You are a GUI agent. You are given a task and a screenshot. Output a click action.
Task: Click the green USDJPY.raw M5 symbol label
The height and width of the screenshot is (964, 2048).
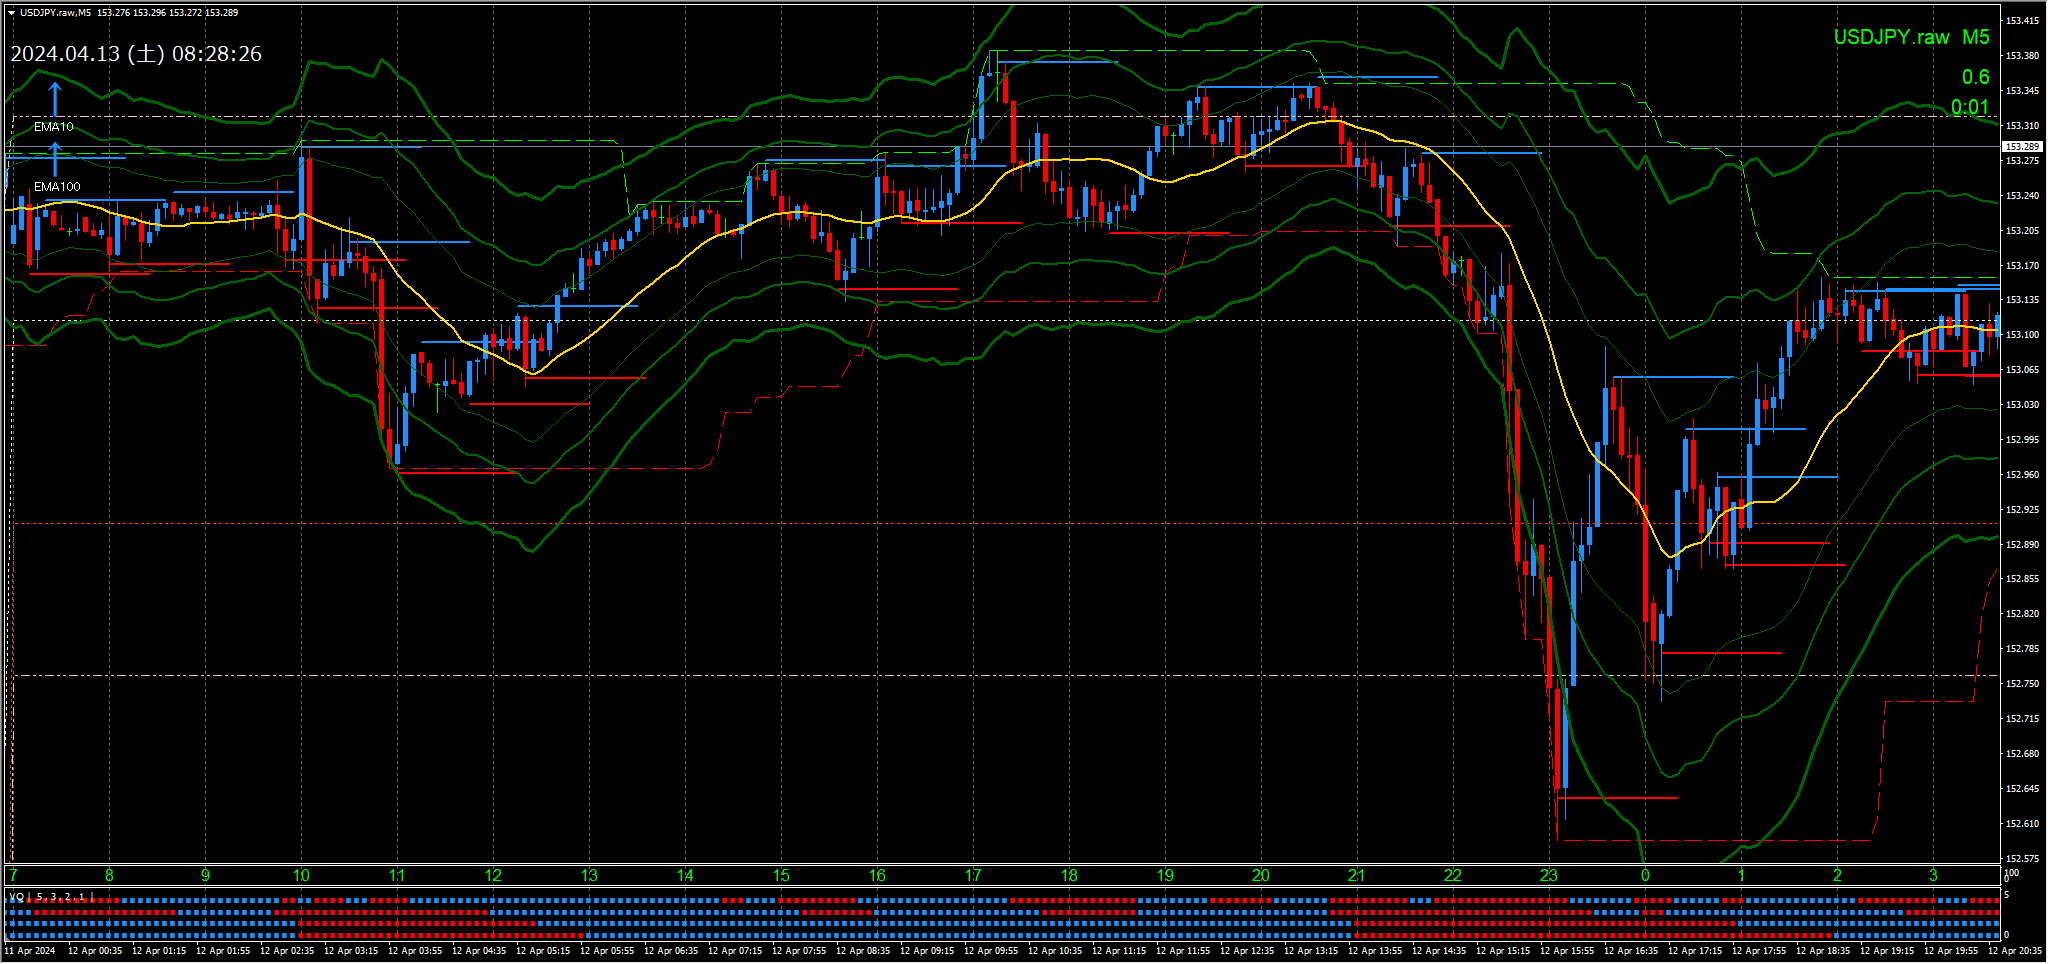point(1911,37)
